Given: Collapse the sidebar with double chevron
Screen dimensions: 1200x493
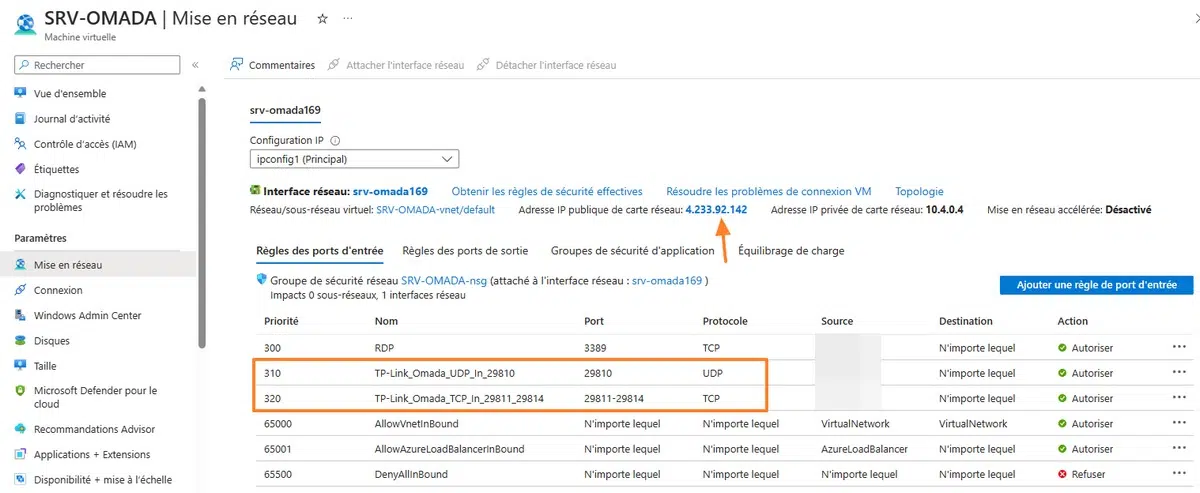Looking at the screenshot, I should [x=196, y=65].
